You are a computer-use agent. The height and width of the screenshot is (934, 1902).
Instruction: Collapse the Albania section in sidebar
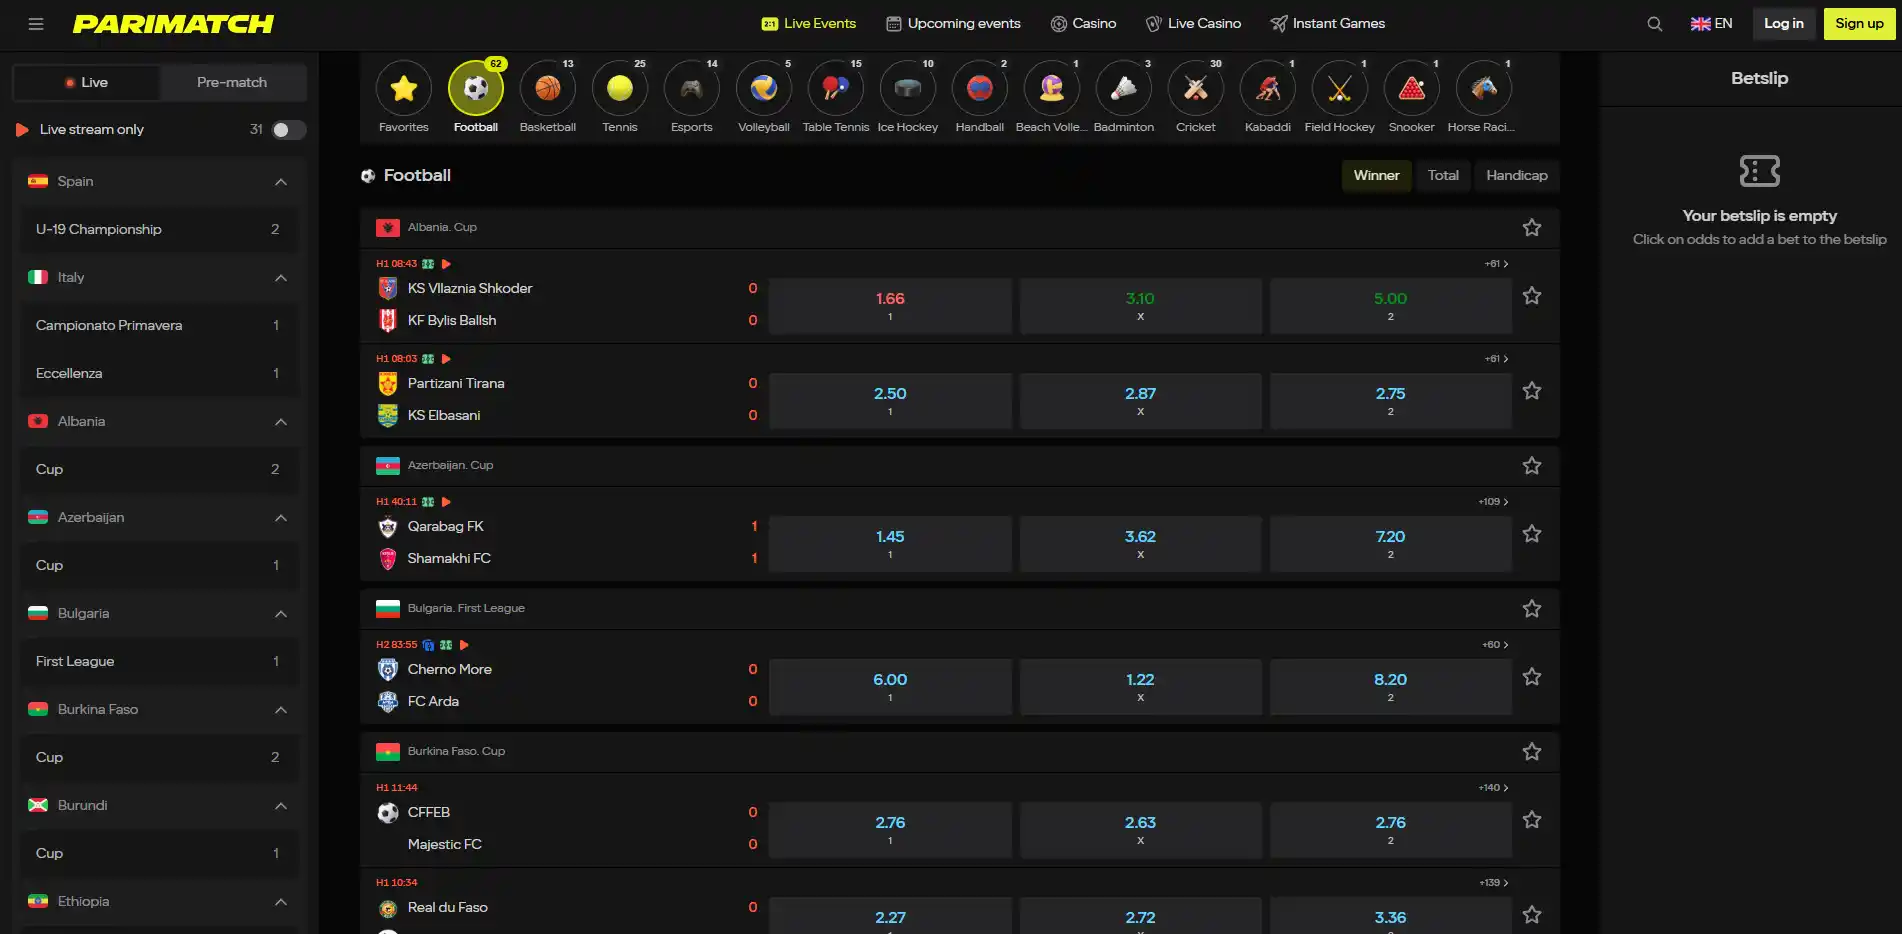point(281,422)
